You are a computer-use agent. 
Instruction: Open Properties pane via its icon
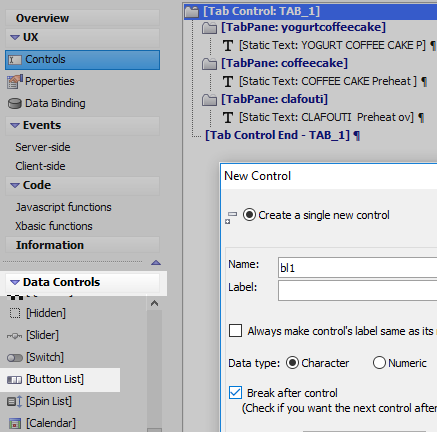click(15, 82)
